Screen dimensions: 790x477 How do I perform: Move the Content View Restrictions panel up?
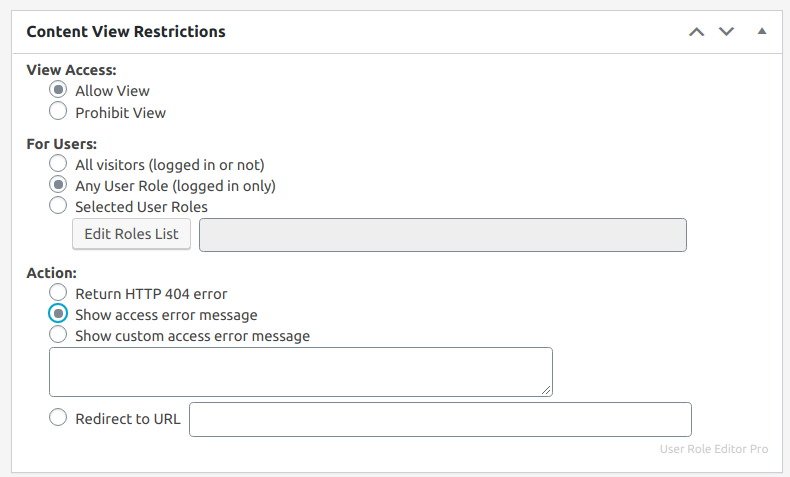(x=696, y=32)
